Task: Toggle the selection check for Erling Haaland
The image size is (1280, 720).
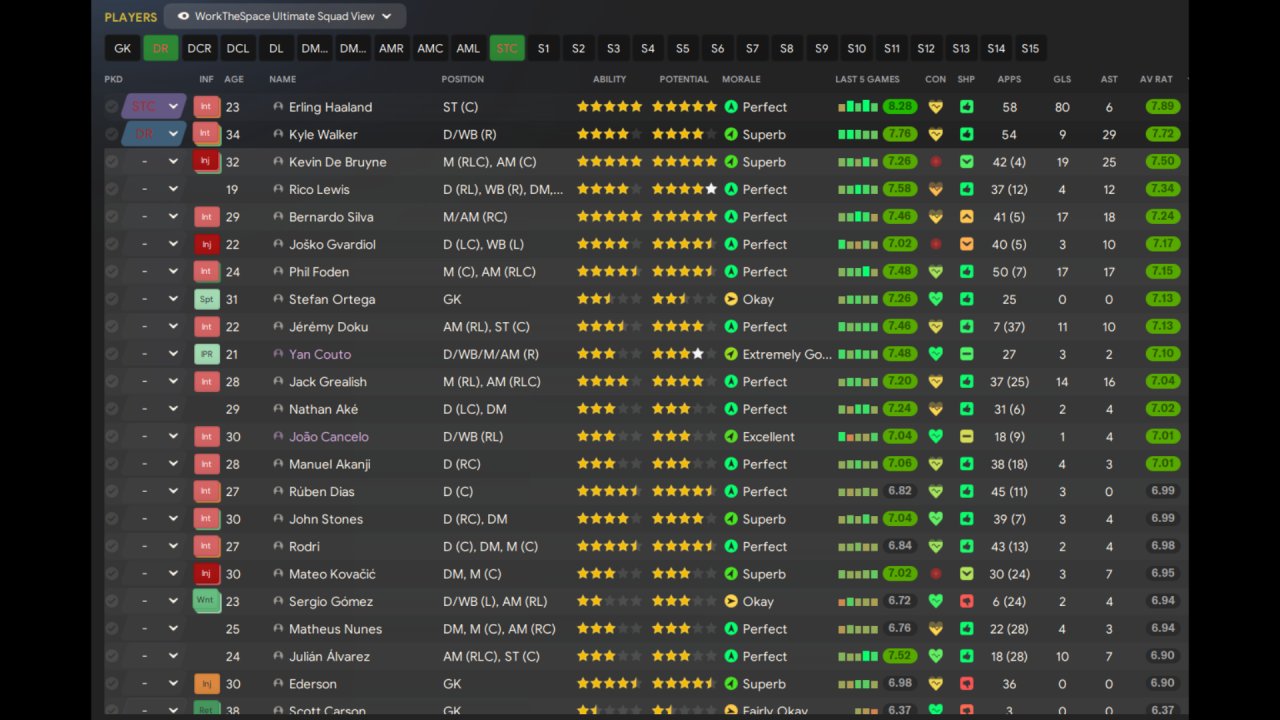Action: tap(112, 107)
